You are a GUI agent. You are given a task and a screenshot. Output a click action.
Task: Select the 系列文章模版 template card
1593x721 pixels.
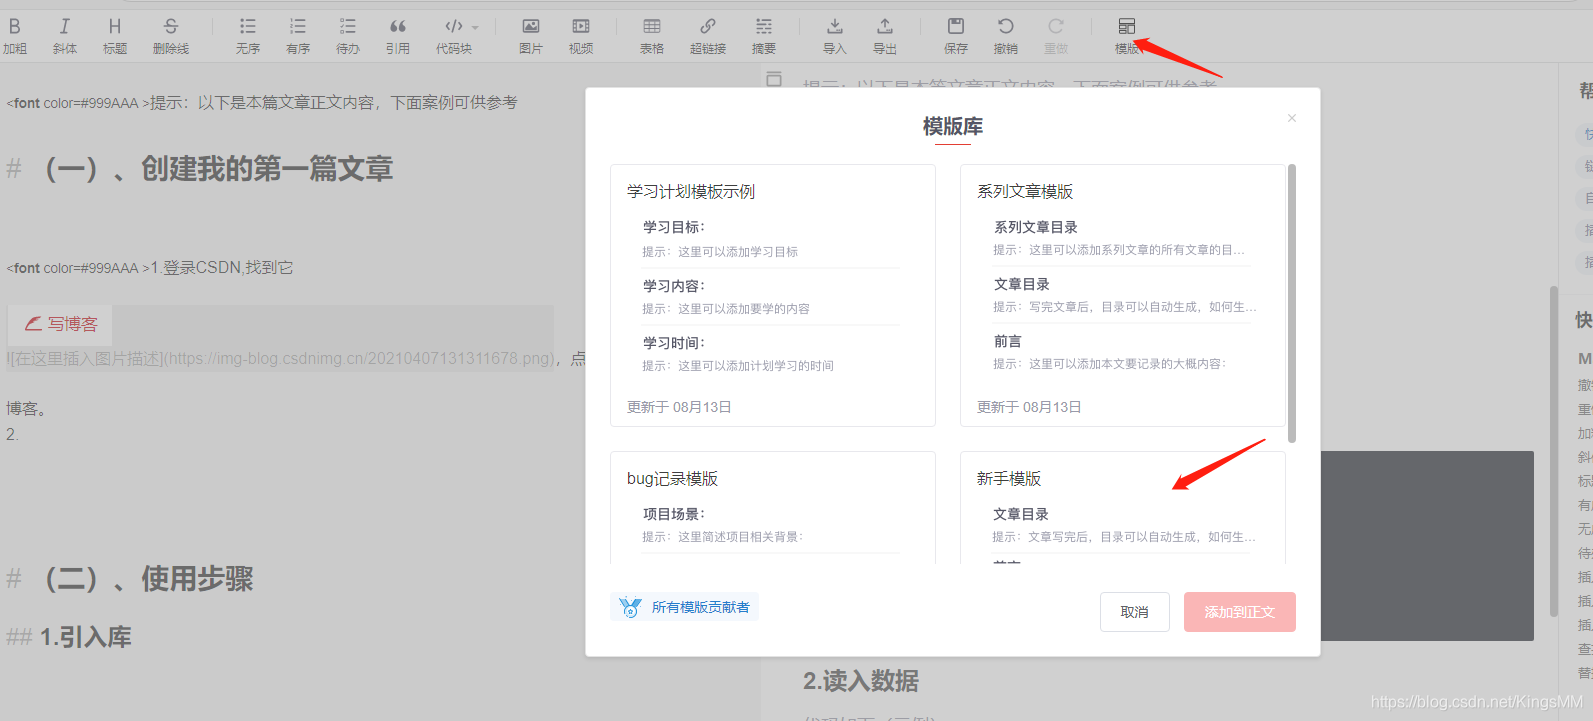click(x=1123, y=295)
